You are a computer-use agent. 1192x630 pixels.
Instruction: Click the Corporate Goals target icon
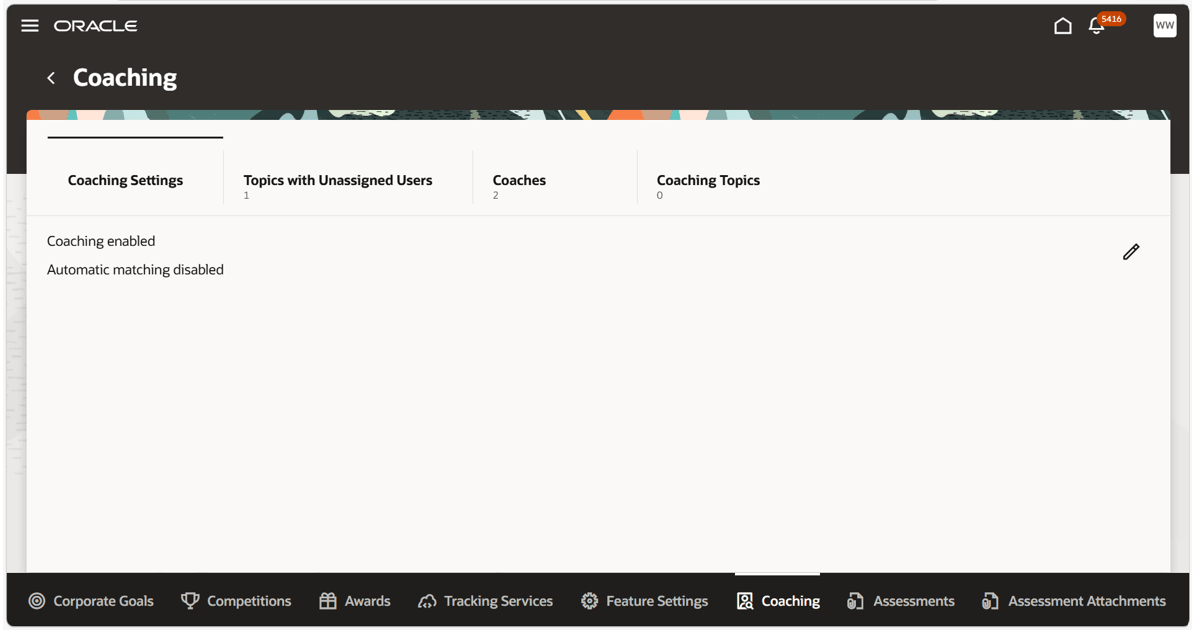(36, 601)
